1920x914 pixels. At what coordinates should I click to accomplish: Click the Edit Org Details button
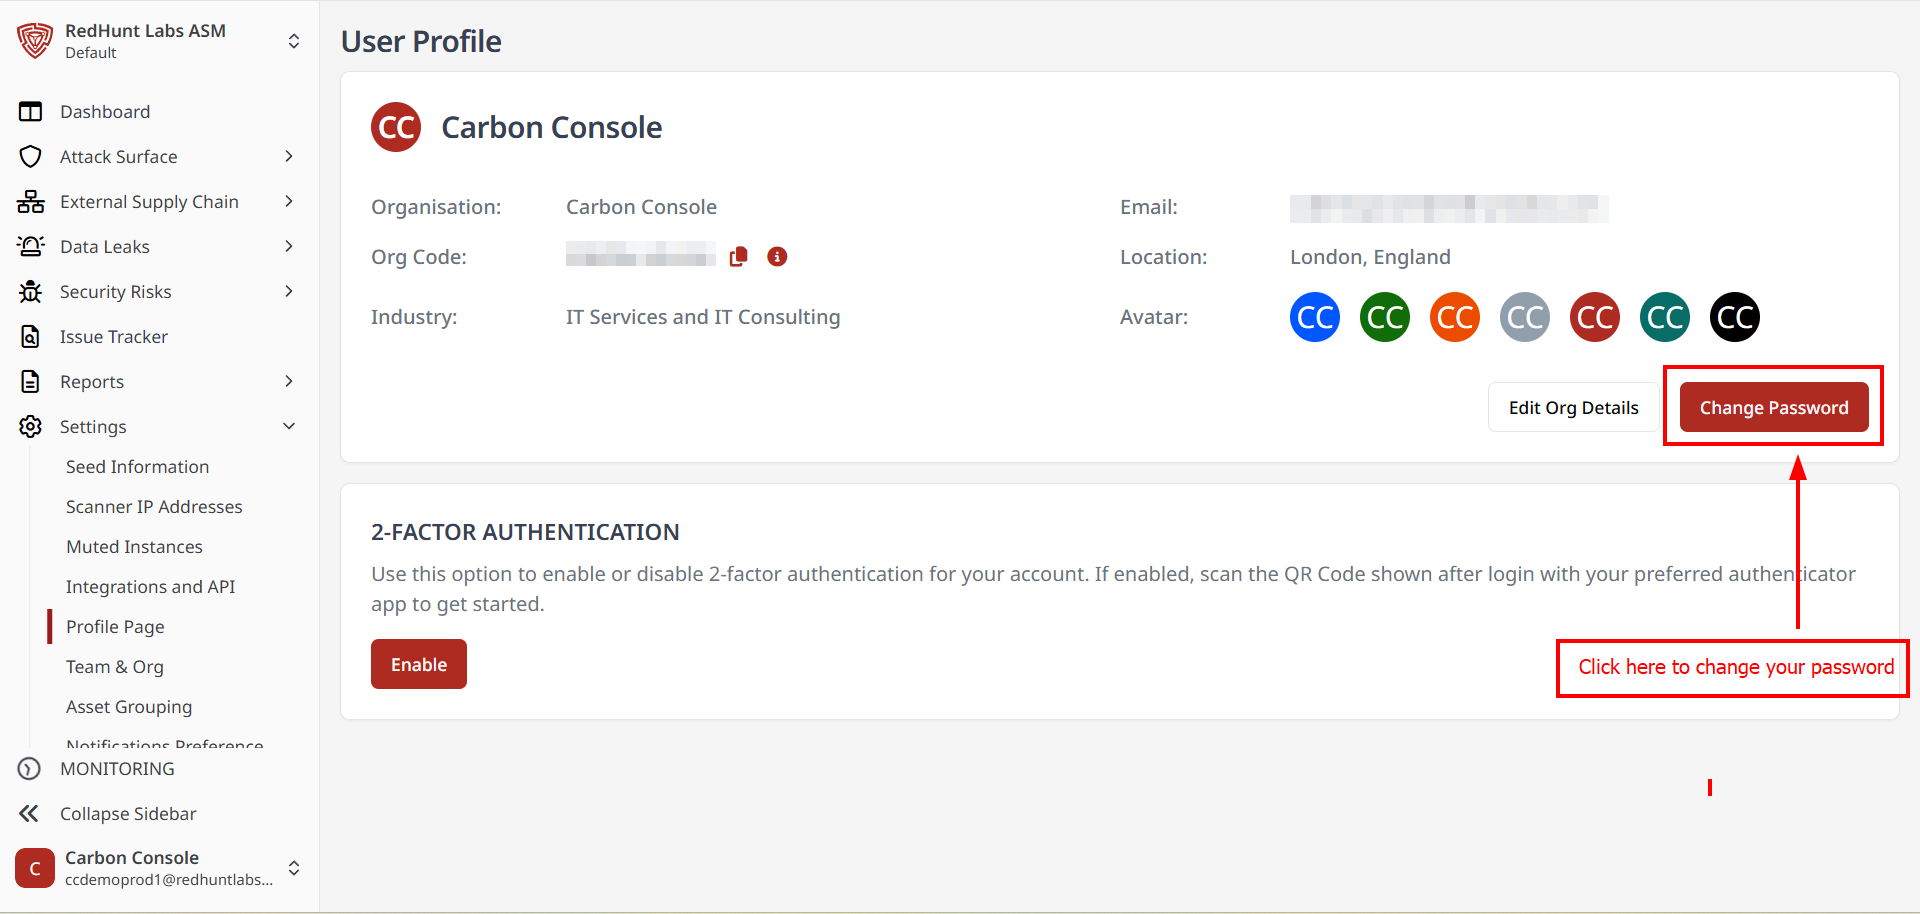coord(1574,407)
